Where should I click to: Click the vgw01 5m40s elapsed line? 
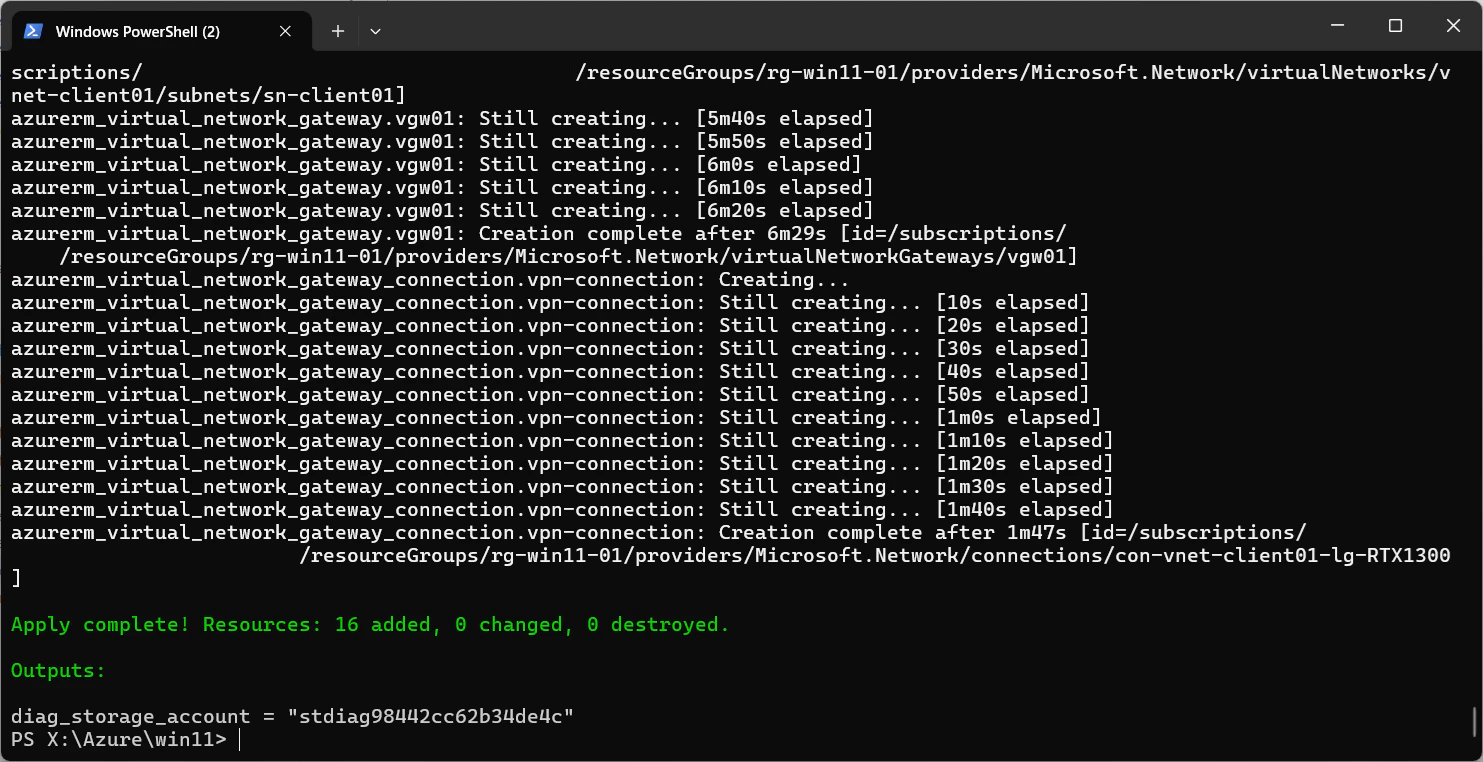click(x=442, y=119)
